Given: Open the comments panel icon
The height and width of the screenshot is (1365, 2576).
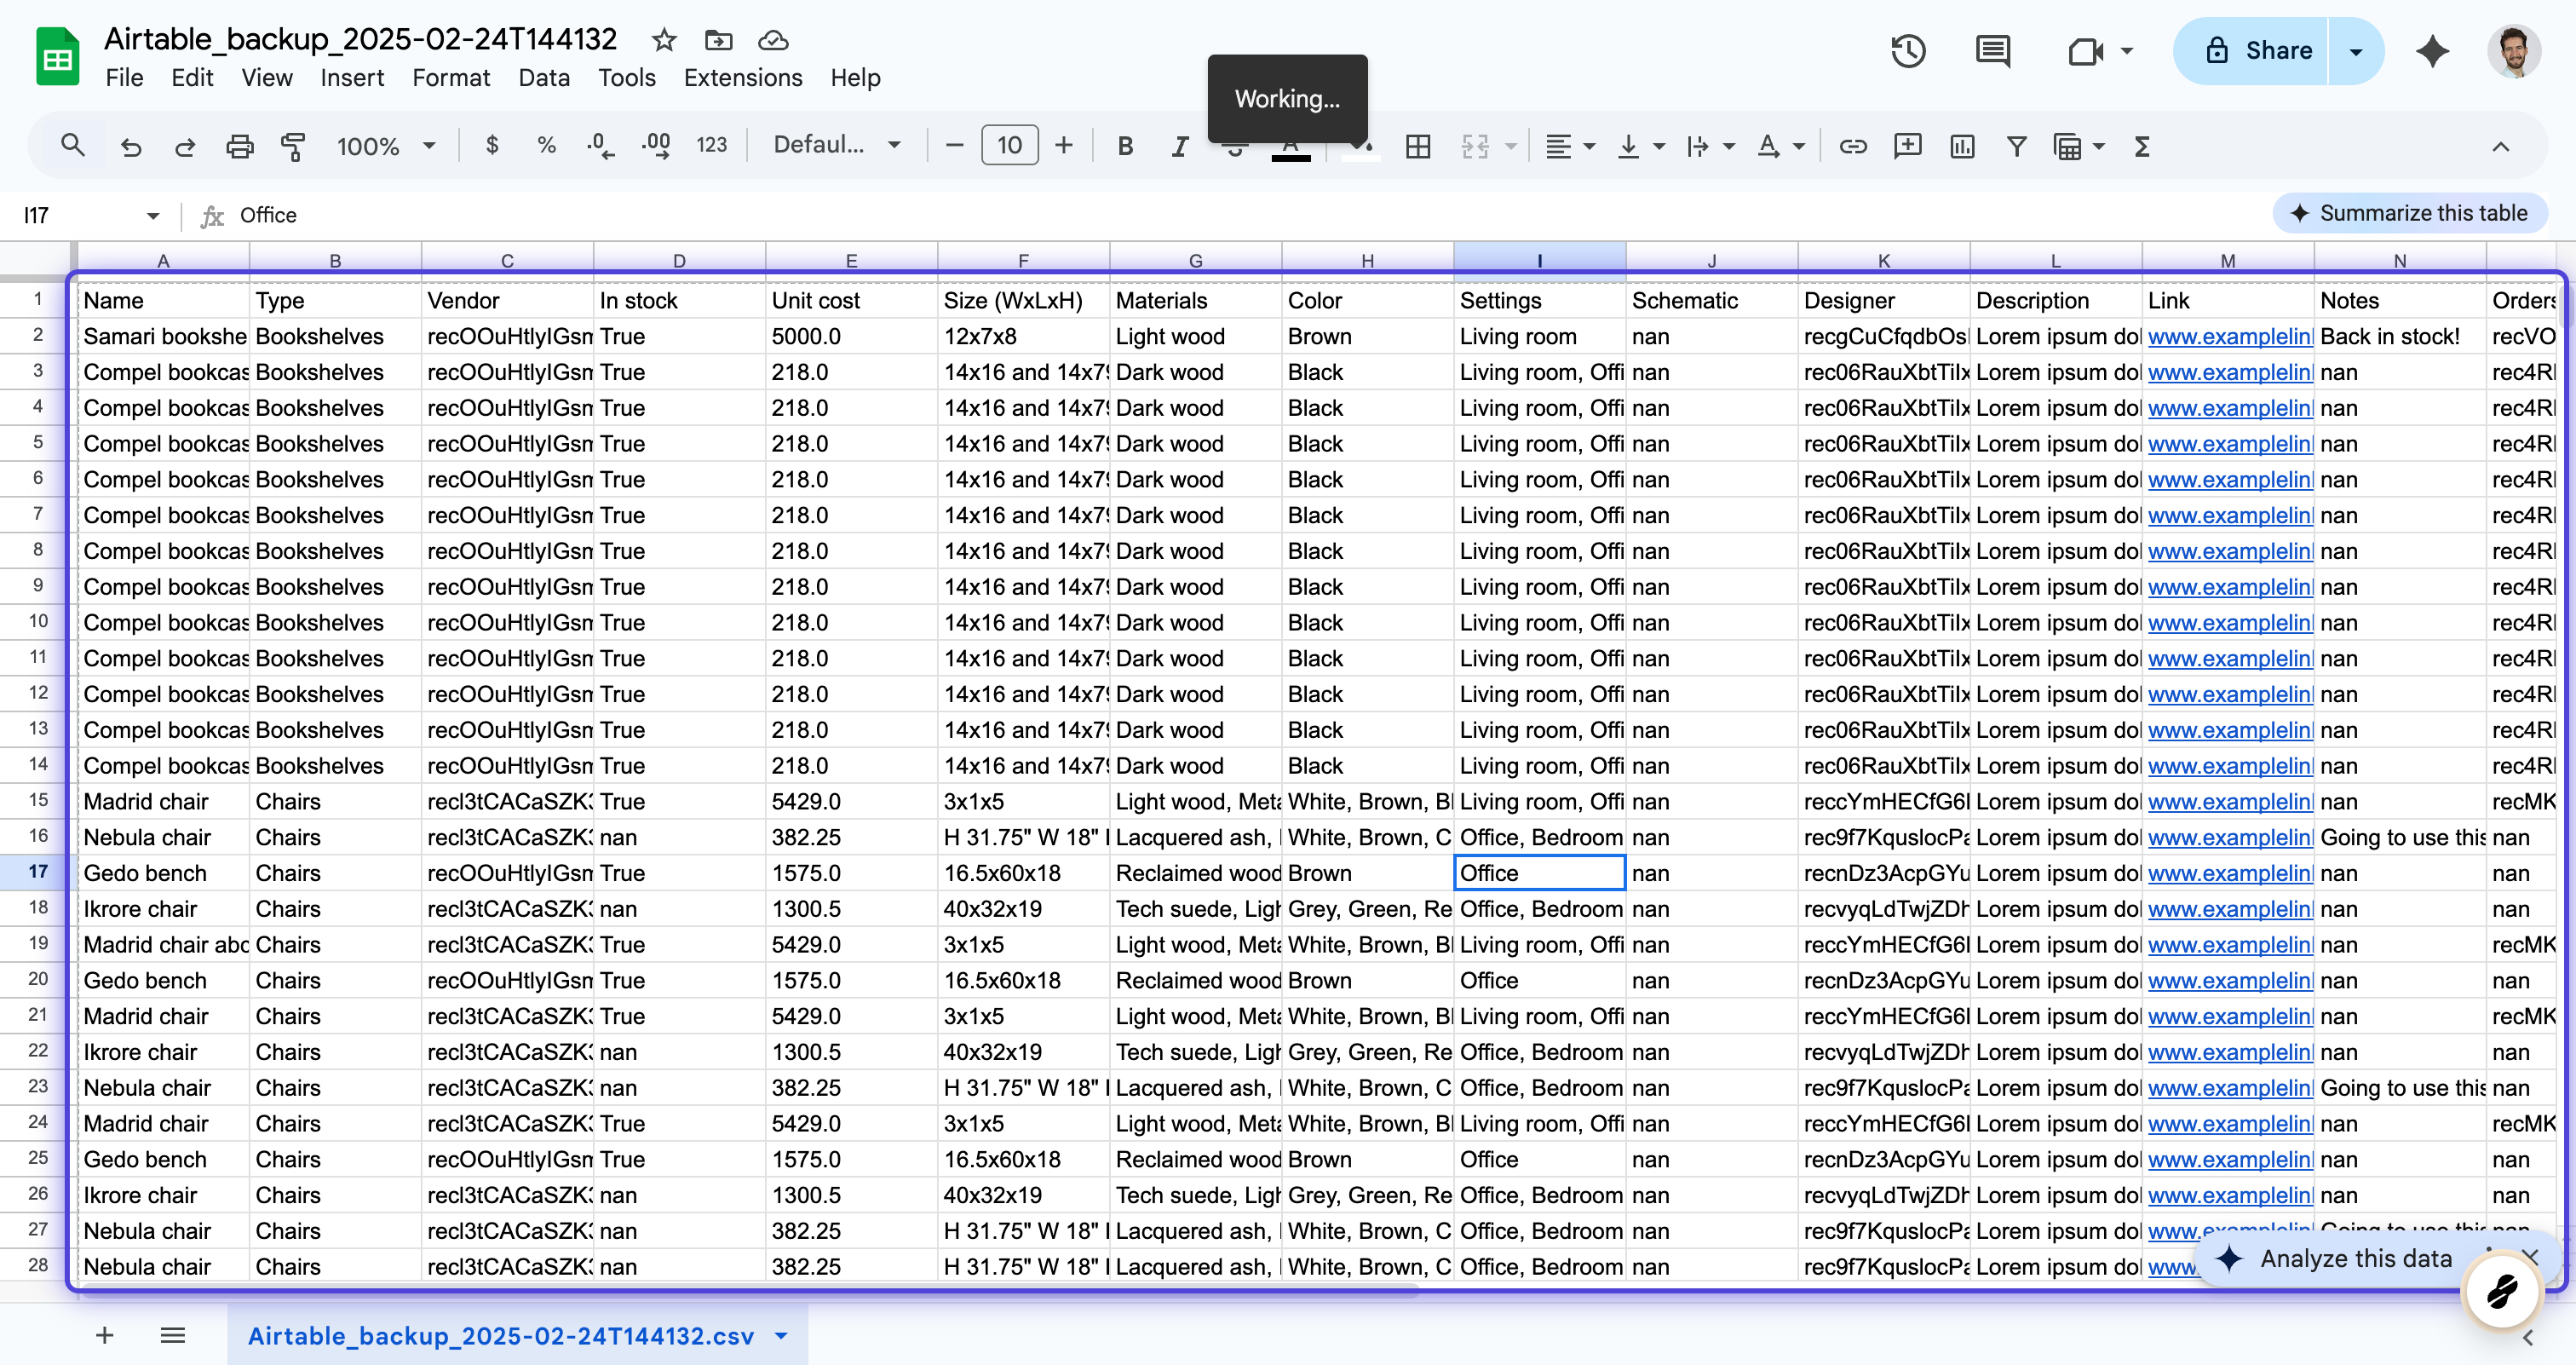Looking at the screenshot, I should point(1992,51).
